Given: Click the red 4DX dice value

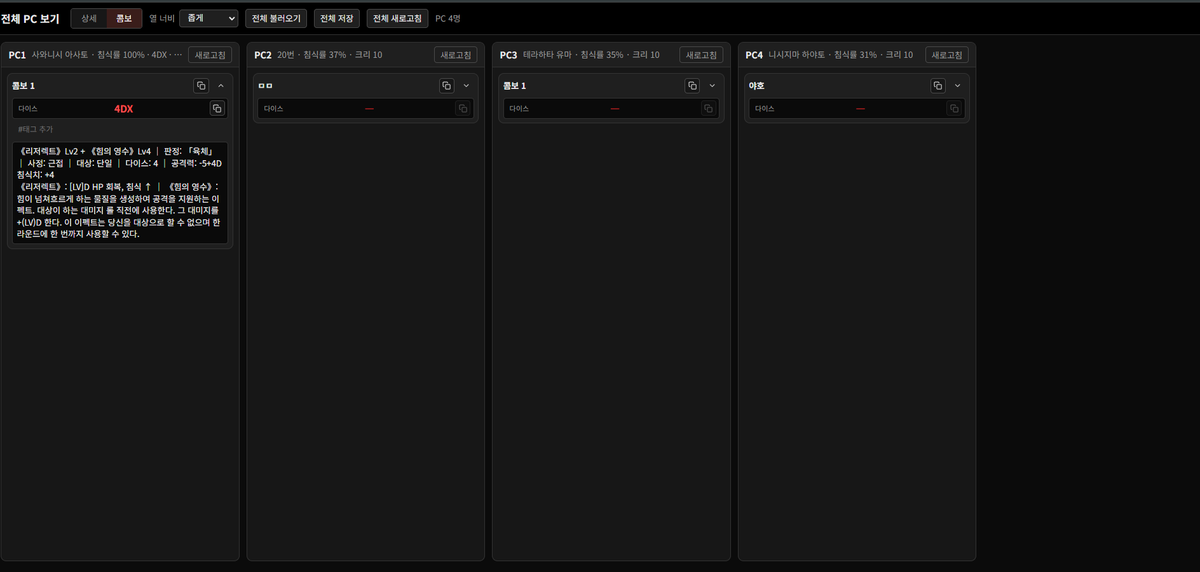Looking at the screenshot, I should pos(123,108).
